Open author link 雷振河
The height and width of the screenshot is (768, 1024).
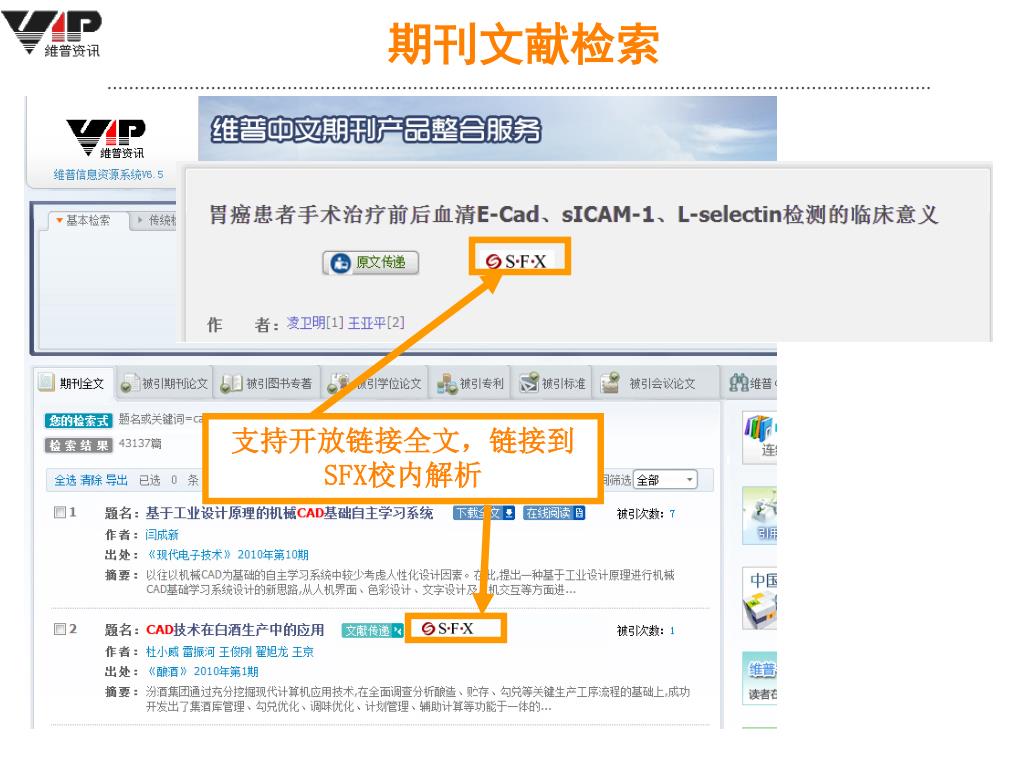click(x=199, y=652)
